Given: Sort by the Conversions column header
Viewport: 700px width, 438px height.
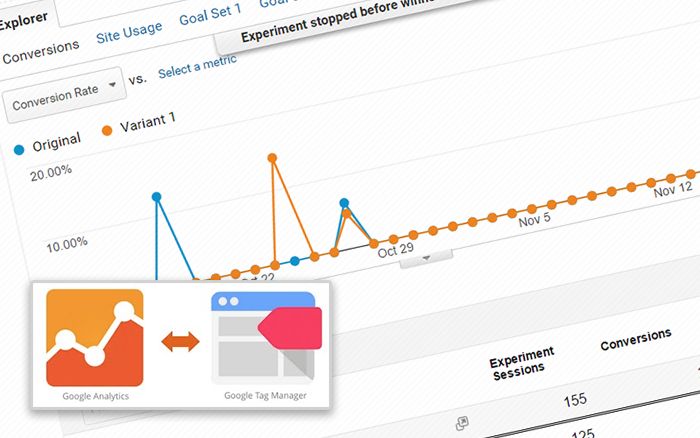Looking at the screenshot, I should (635, 339).
